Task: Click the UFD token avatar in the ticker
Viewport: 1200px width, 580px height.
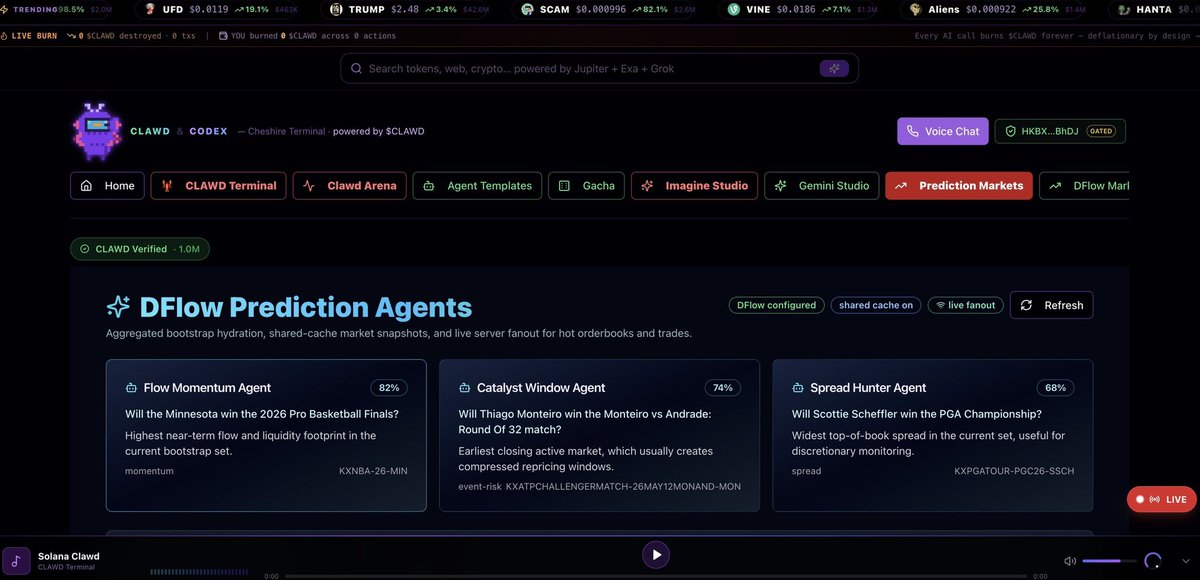Action: click(150, 9)
